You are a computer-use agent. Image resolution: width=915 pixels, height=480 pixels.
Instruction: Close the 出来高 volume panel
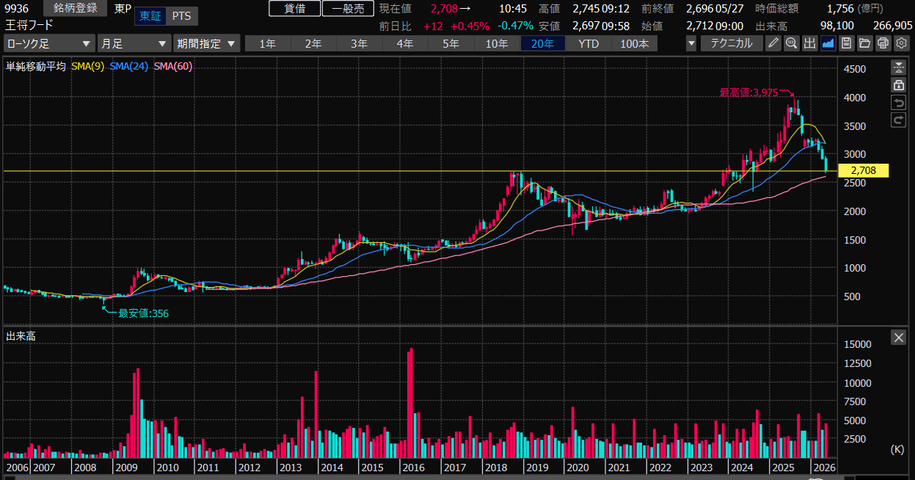click(x=899, y=337)
